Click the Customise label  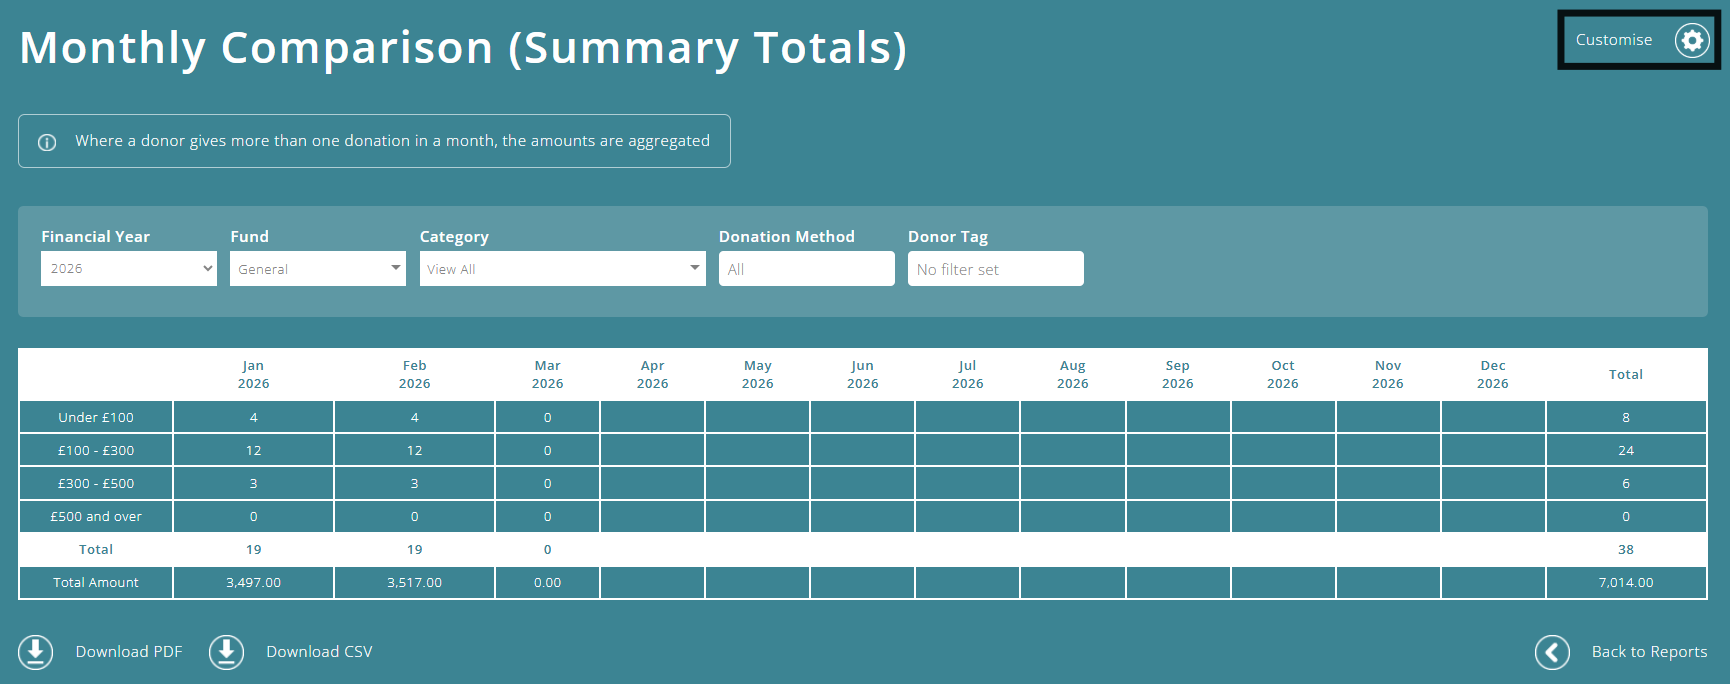pos(1614,40)
